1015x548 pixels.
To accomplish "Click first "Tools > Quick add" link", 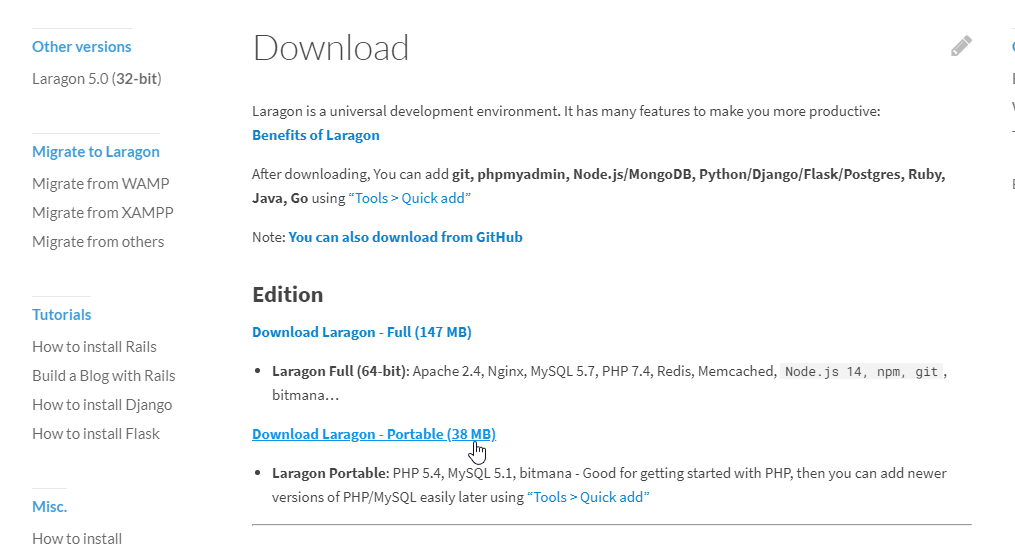I will click(x=409, y=198).
